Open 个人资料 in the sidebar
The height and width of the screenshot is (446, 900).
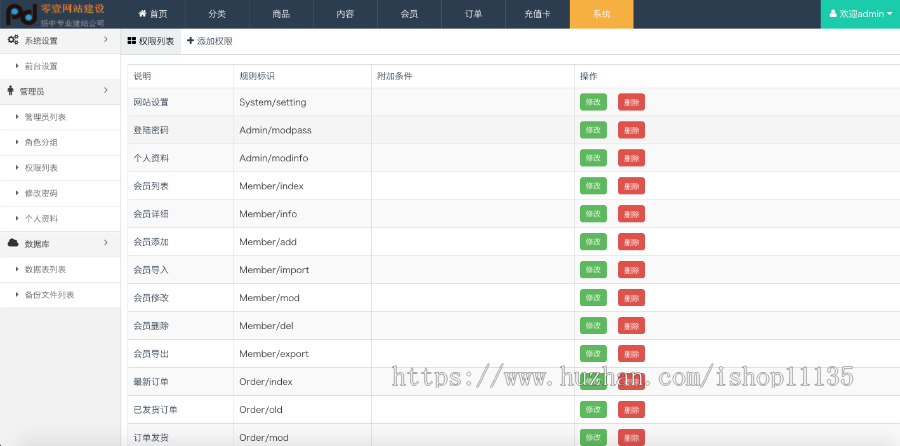tap(60, 219)
